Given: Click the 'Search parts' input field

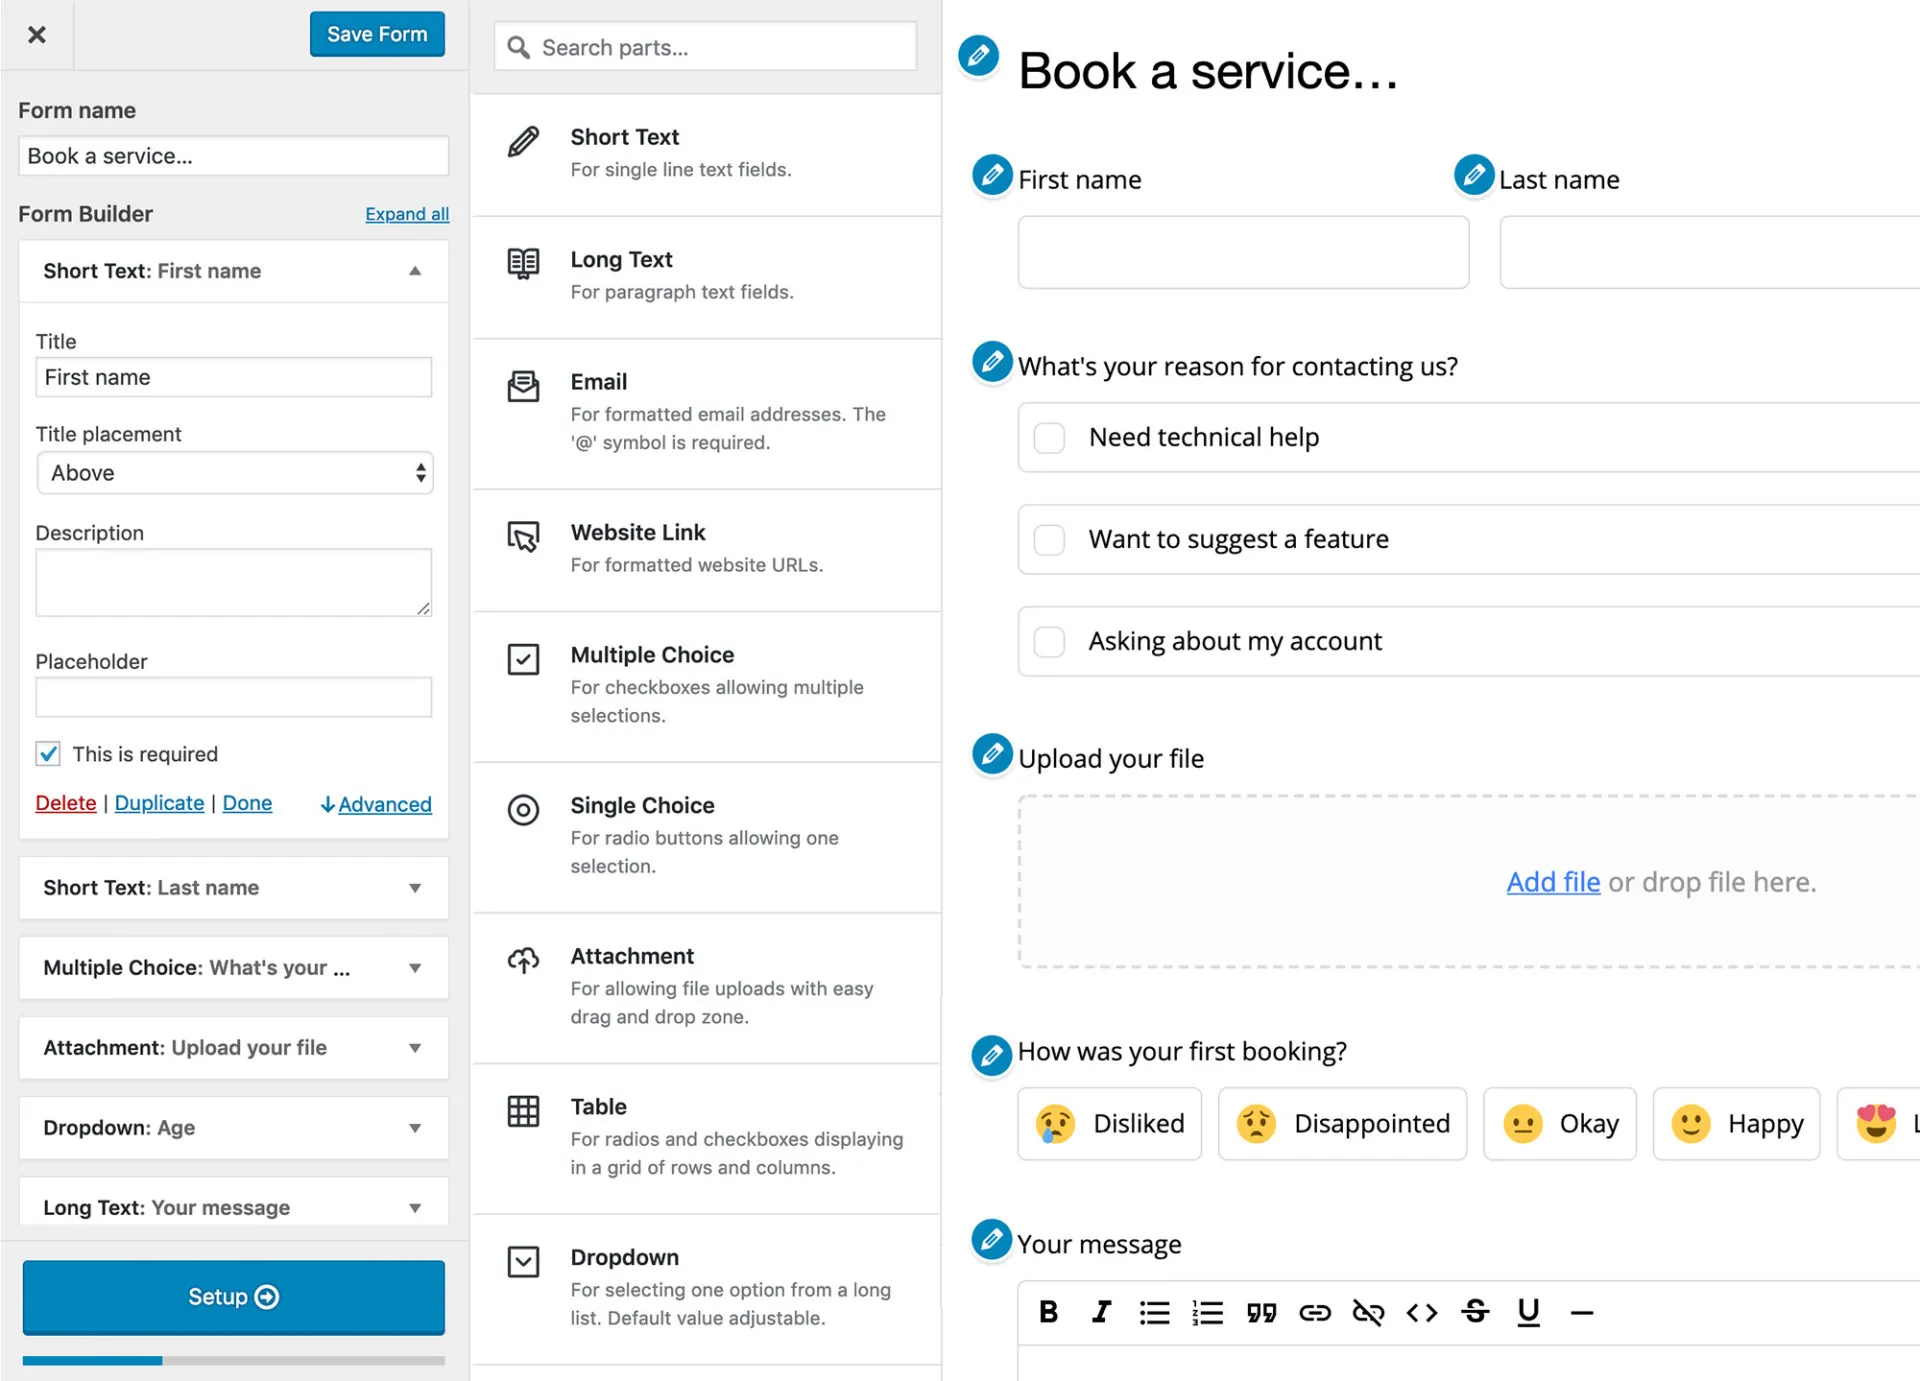Looking at the screenshot, I should pyautogui.click(x=704, y=46).
